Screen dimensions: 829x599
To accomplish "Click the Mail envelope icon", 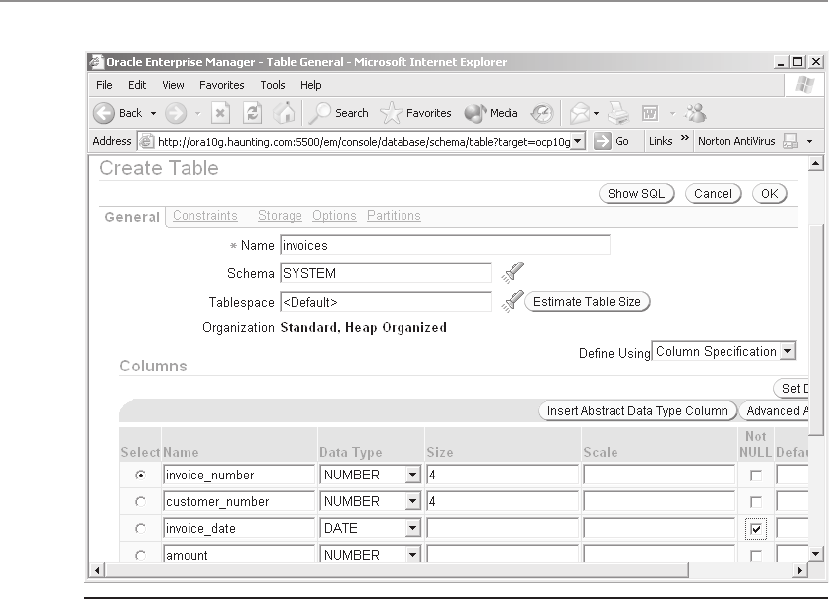I will point(579,113).
